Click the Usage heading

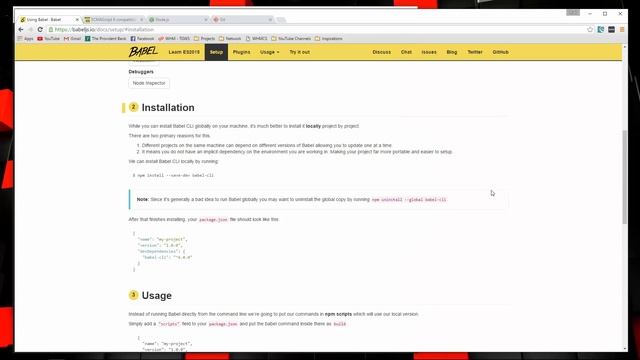[156, 296]
